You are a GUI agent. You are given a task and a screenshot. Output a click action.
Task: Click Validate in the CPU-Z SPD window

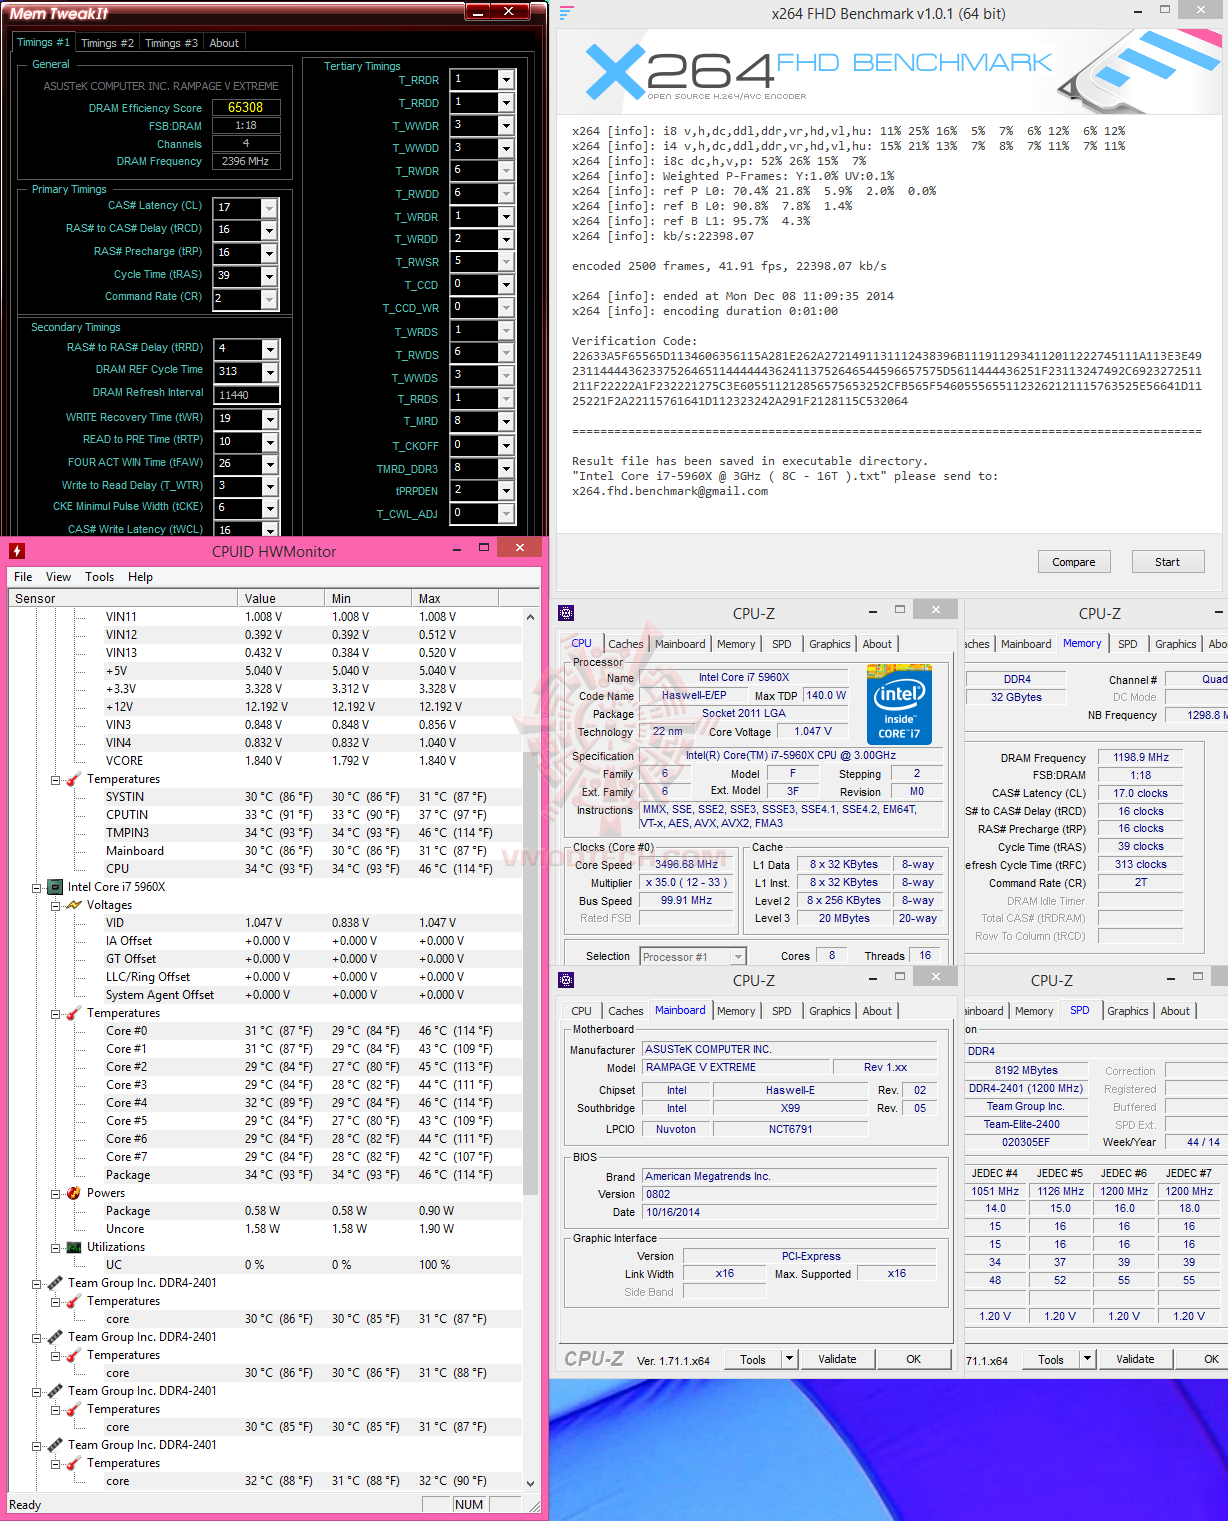(1135, 1359)
